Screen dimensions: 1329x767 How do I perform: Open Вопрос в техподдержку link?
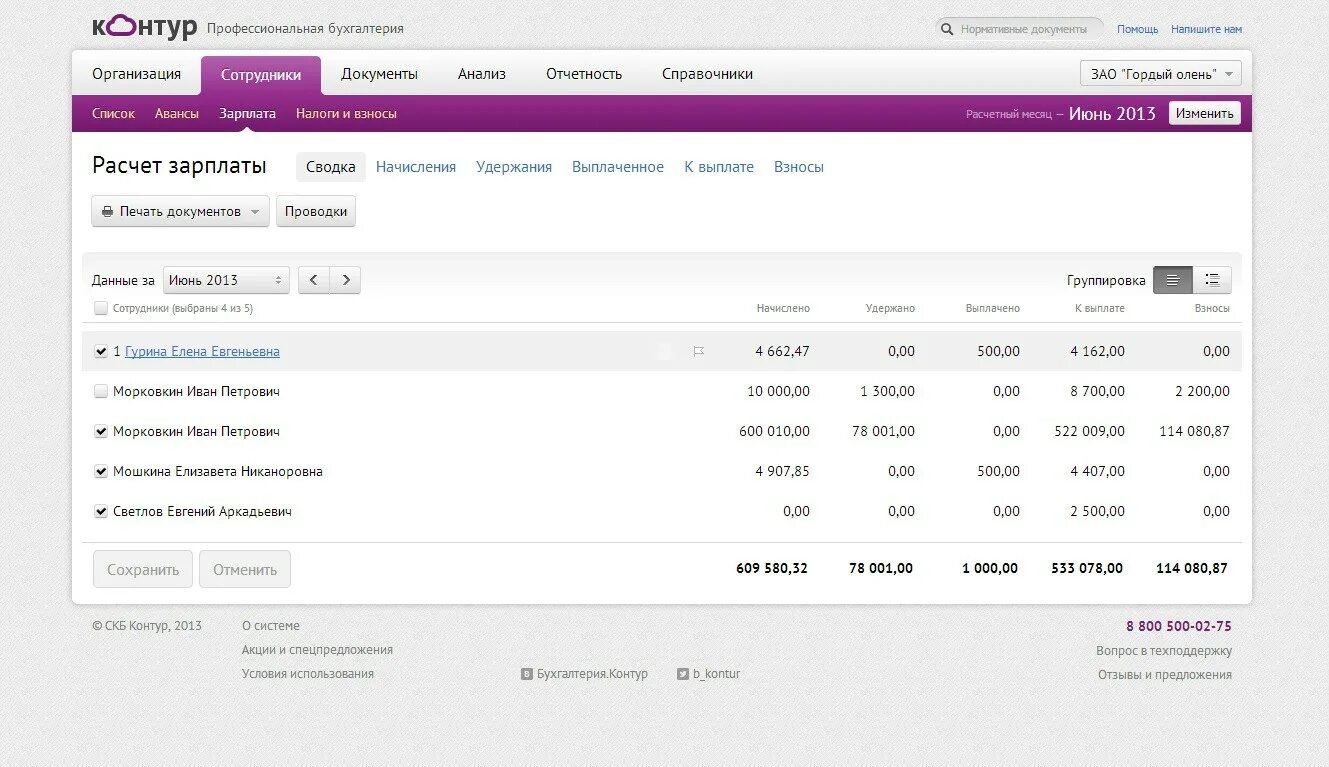(x=1164, y=651)
